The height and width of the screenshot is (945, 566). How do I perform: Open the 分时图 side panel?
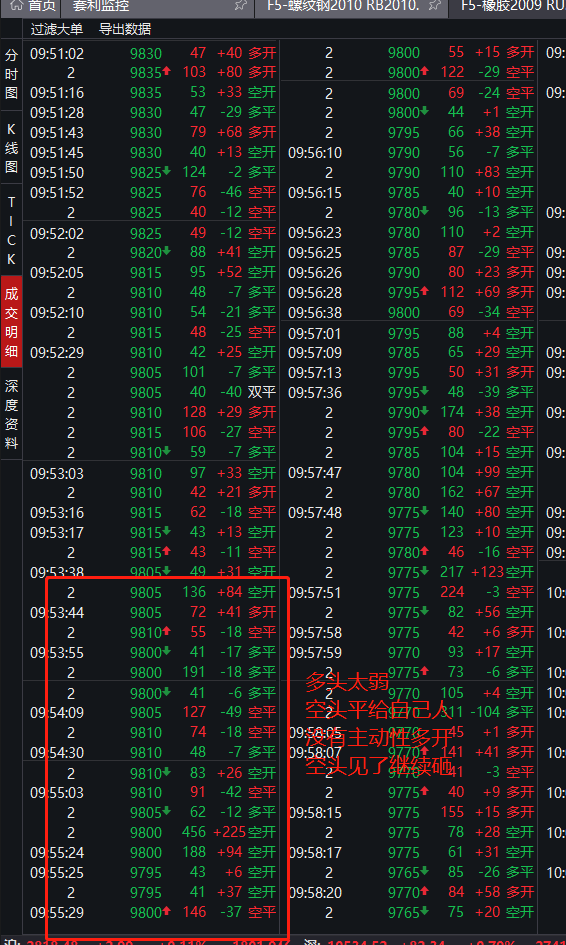(11, 74)
